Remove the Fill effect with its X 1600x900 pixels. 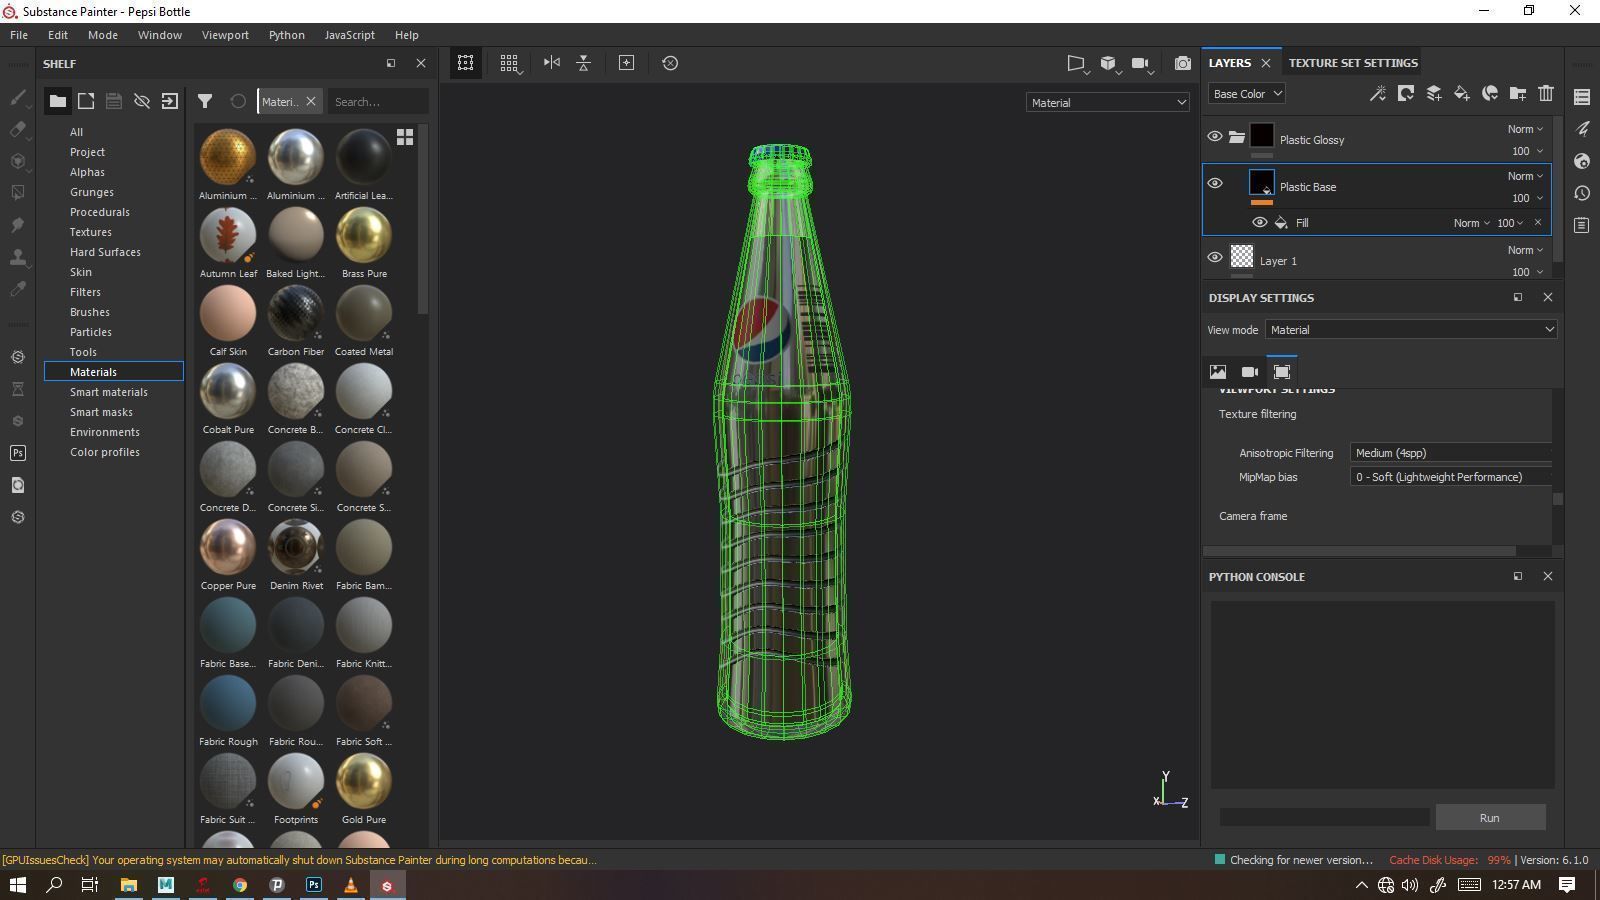tap(1538, 222)
